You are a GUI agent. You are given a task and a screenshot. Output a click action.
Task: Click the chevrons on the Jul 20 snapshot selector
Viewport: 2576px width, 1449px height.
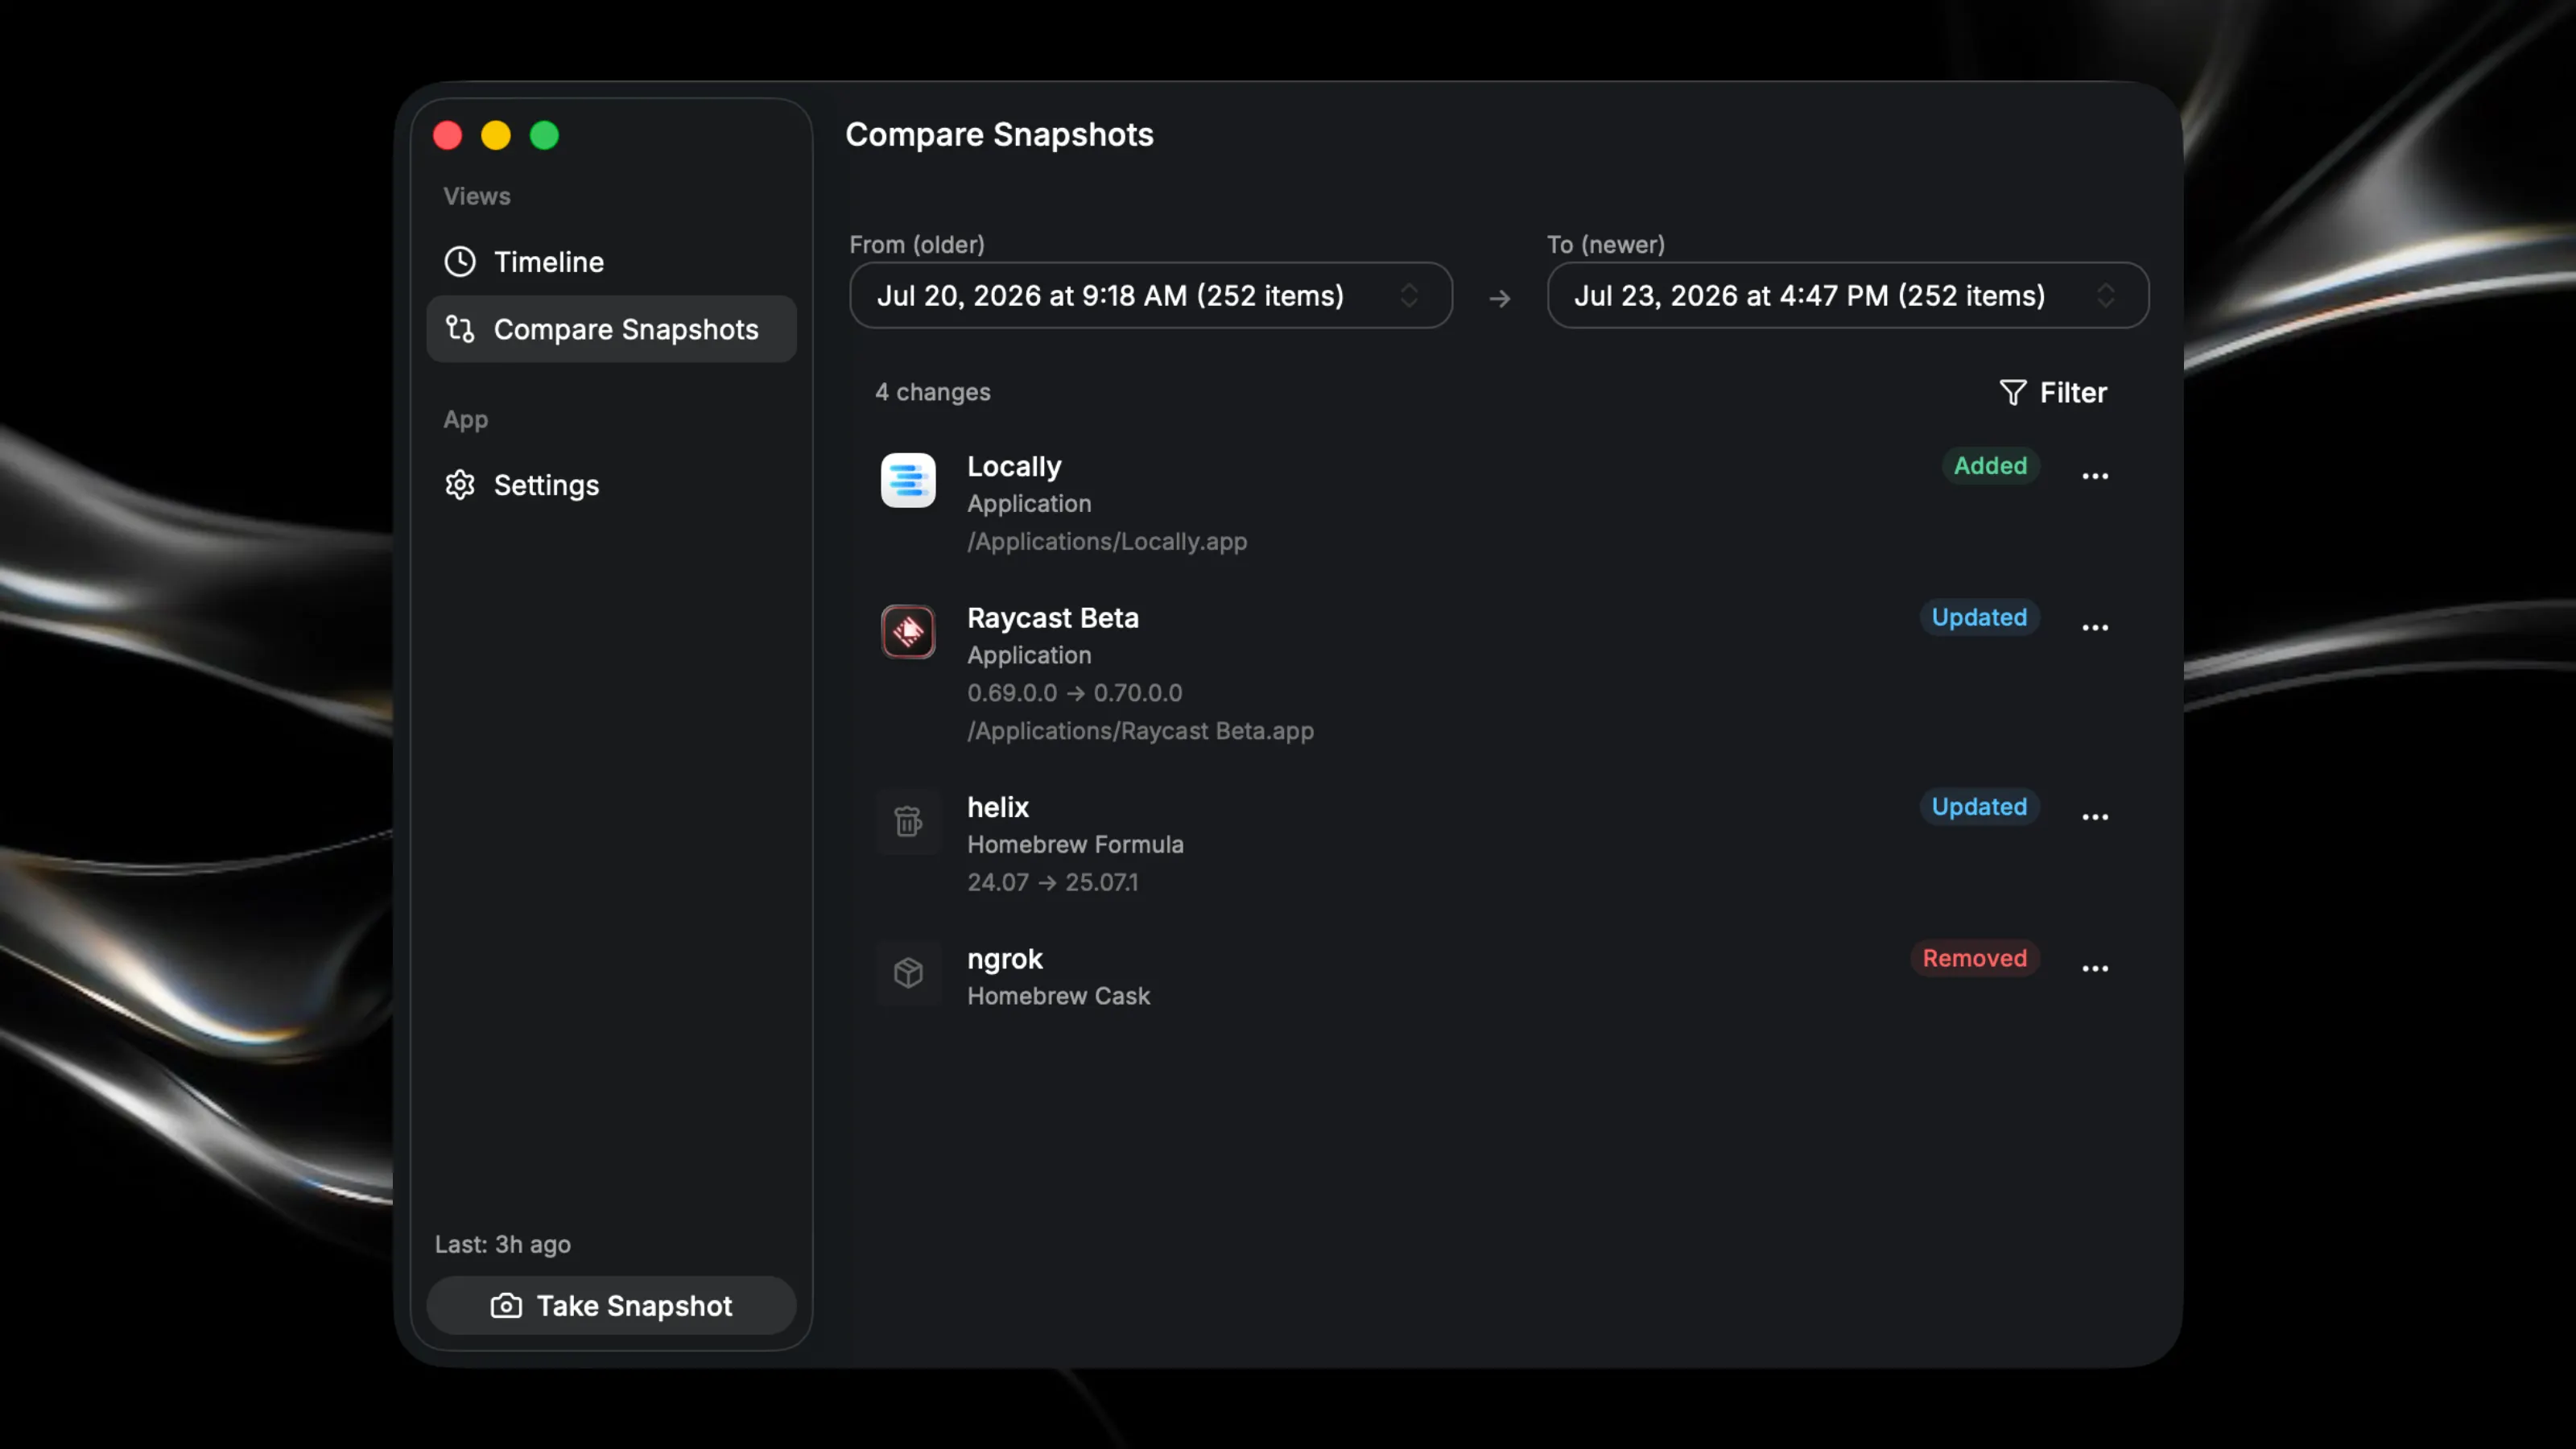coord(1409,295)
